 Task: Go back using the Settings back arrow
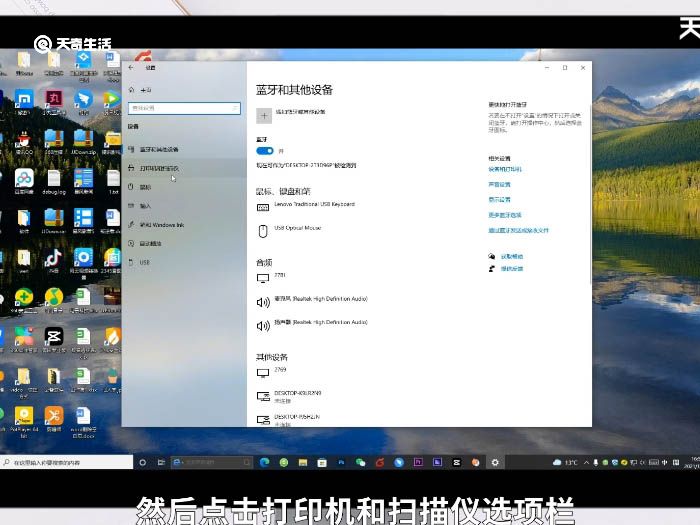point(131,67)
